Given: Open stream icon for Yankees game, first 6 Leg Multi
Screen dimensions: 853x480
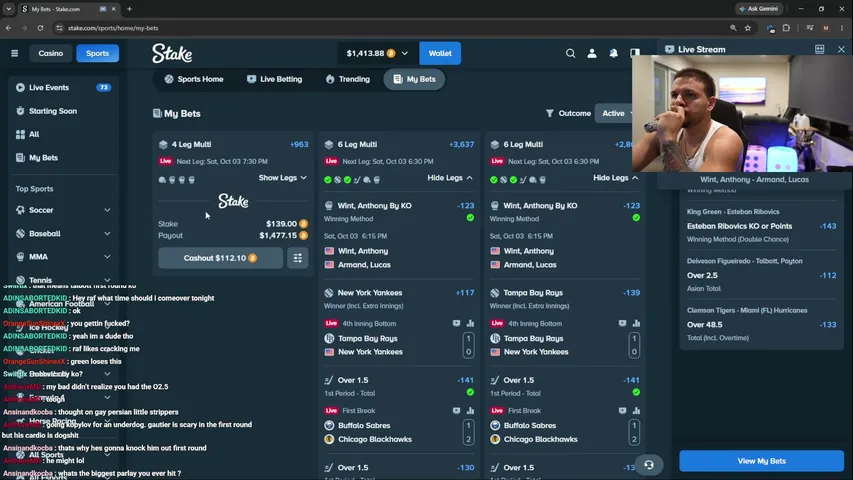Looking at the screenshot, I should 456,323.
